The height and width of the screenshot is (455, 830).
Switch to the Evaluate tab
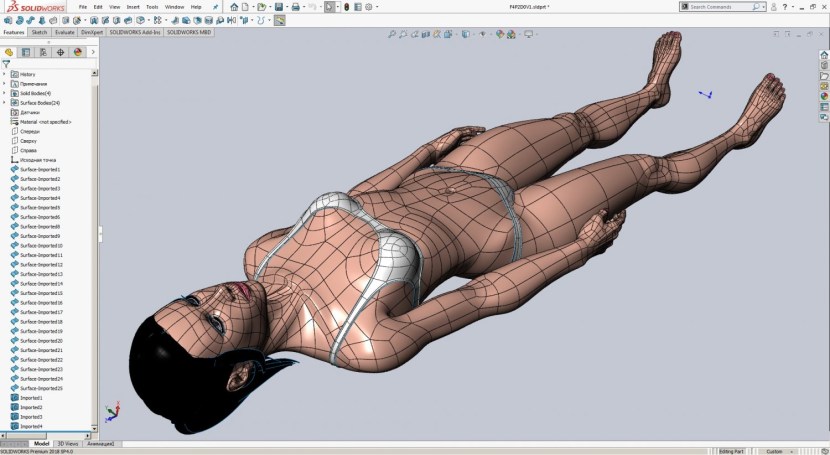[x=64, y=32]
